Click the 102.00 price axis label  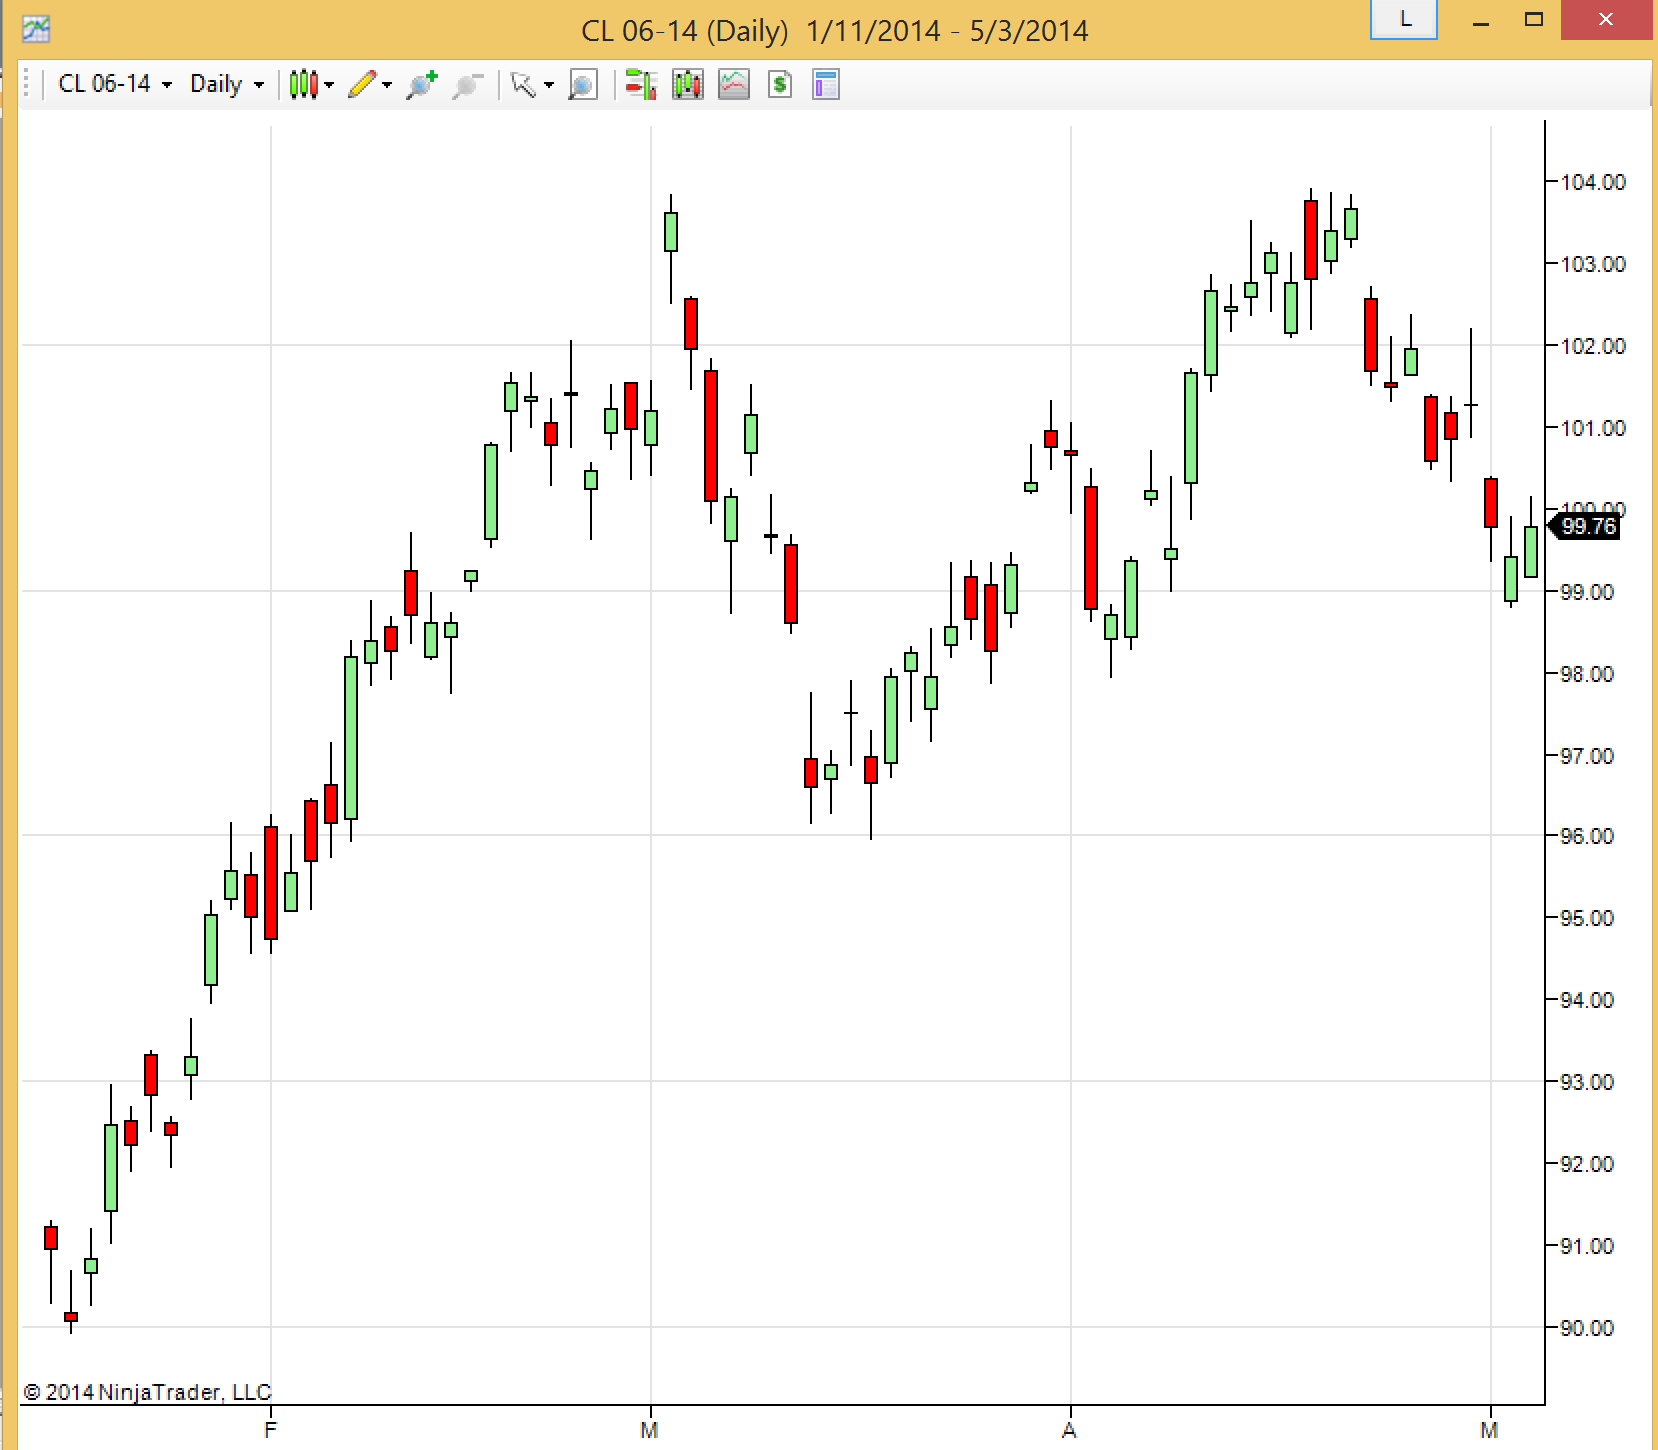pos(1593,346)
